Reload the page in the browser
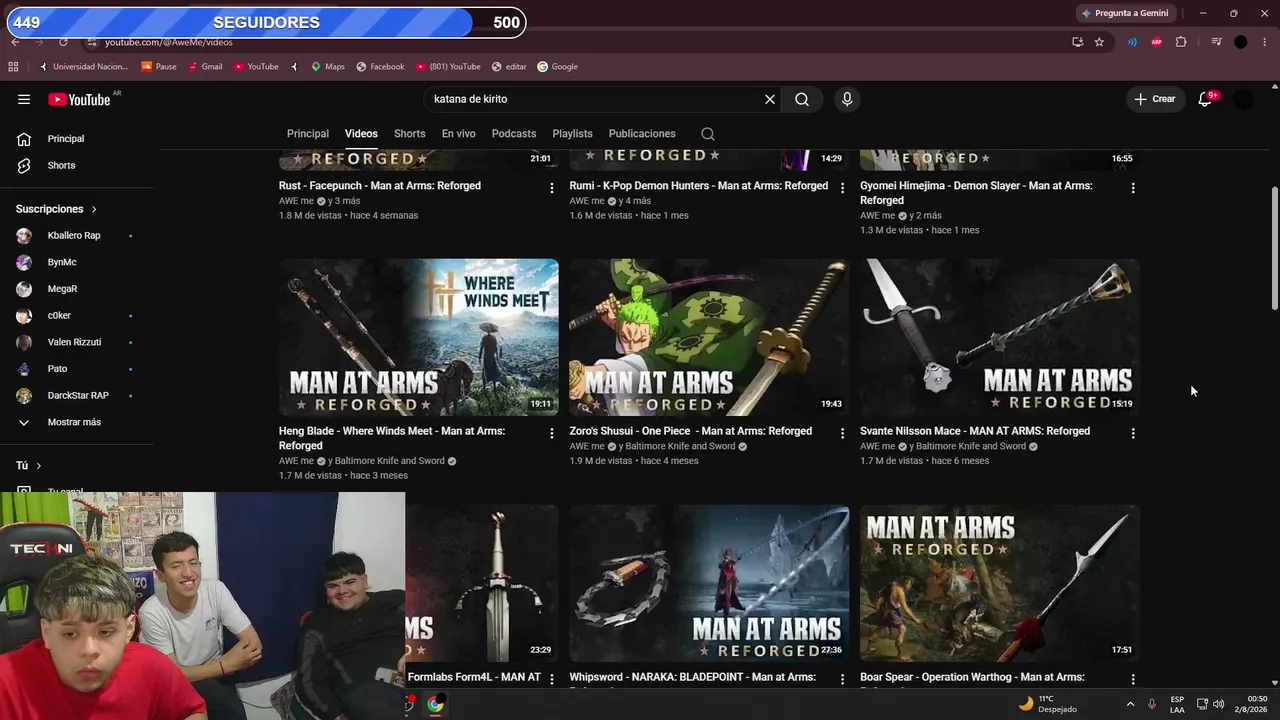The width and height of the screenshot is (1280, 720). [63, 42]
